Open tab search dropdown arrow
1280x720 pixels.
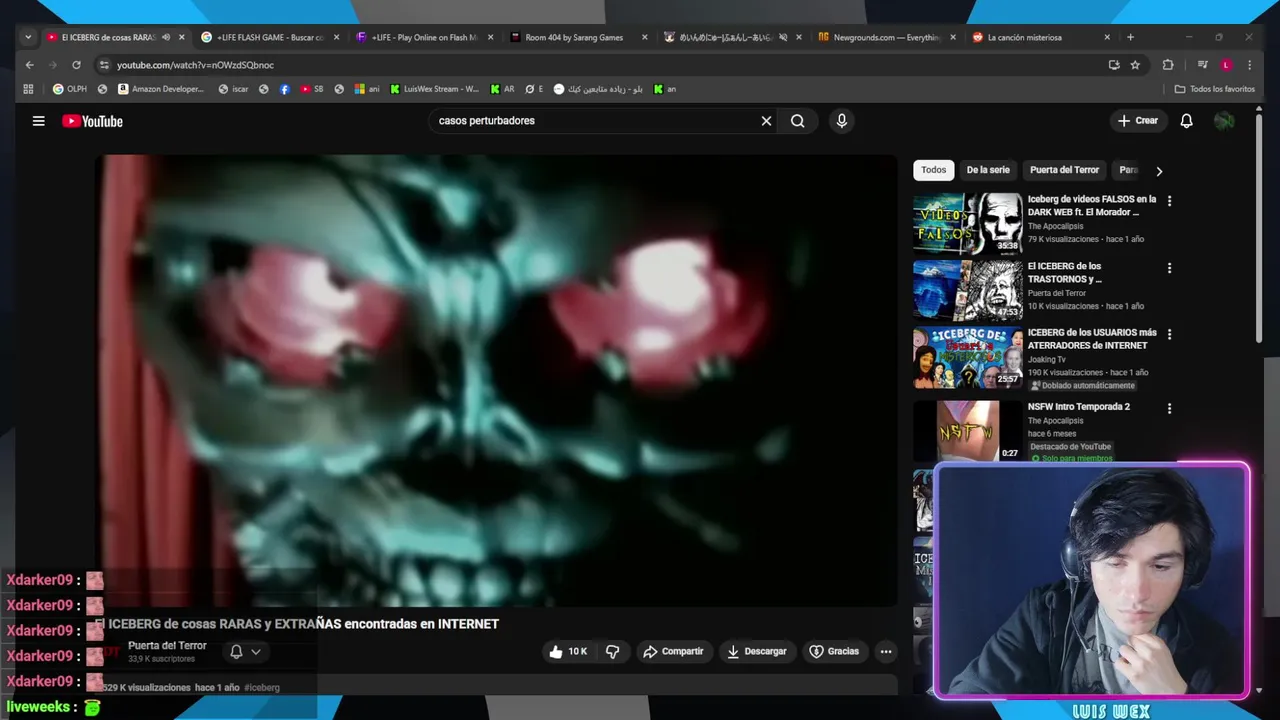tap(28, 37)
